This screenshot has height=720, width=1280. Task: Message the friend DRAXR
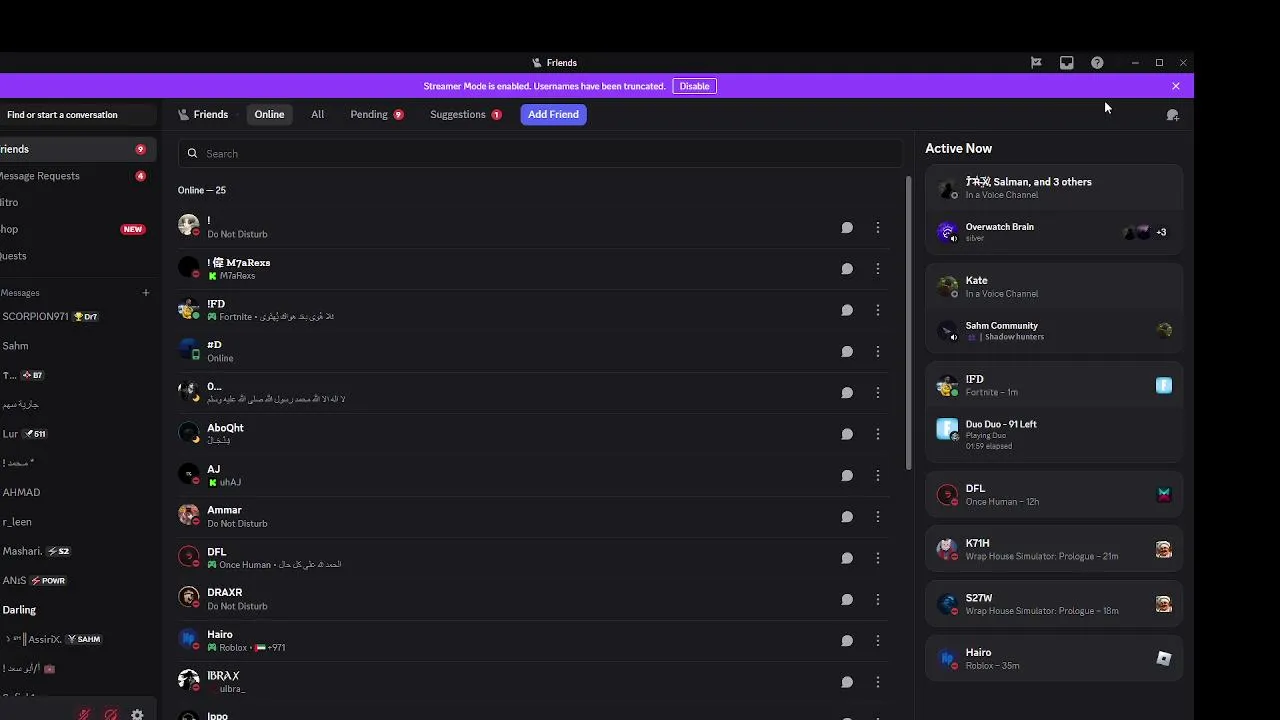847,599
